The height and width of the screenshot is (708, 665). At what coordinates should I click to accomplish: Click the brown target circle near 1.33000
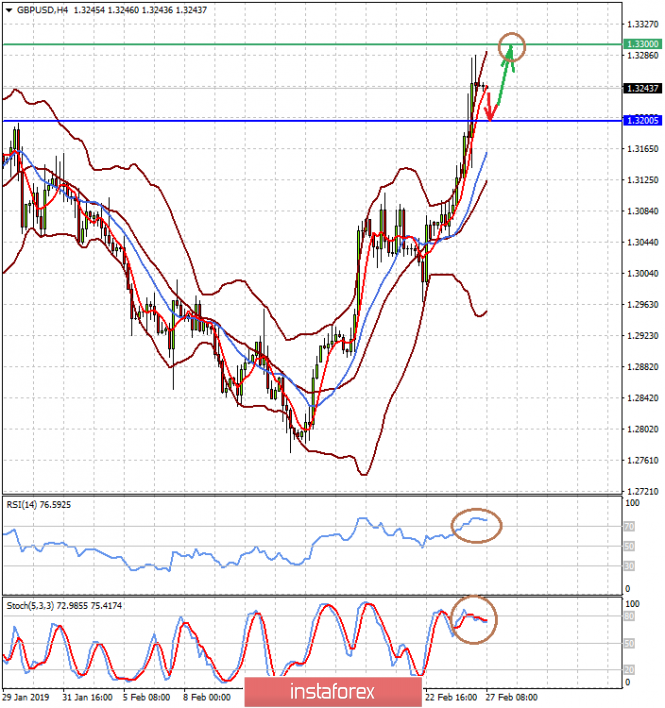(x=512, y=45)
